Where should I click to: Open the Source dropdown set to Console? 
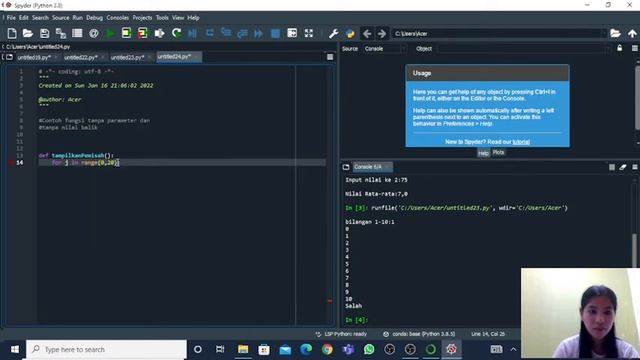385,49
